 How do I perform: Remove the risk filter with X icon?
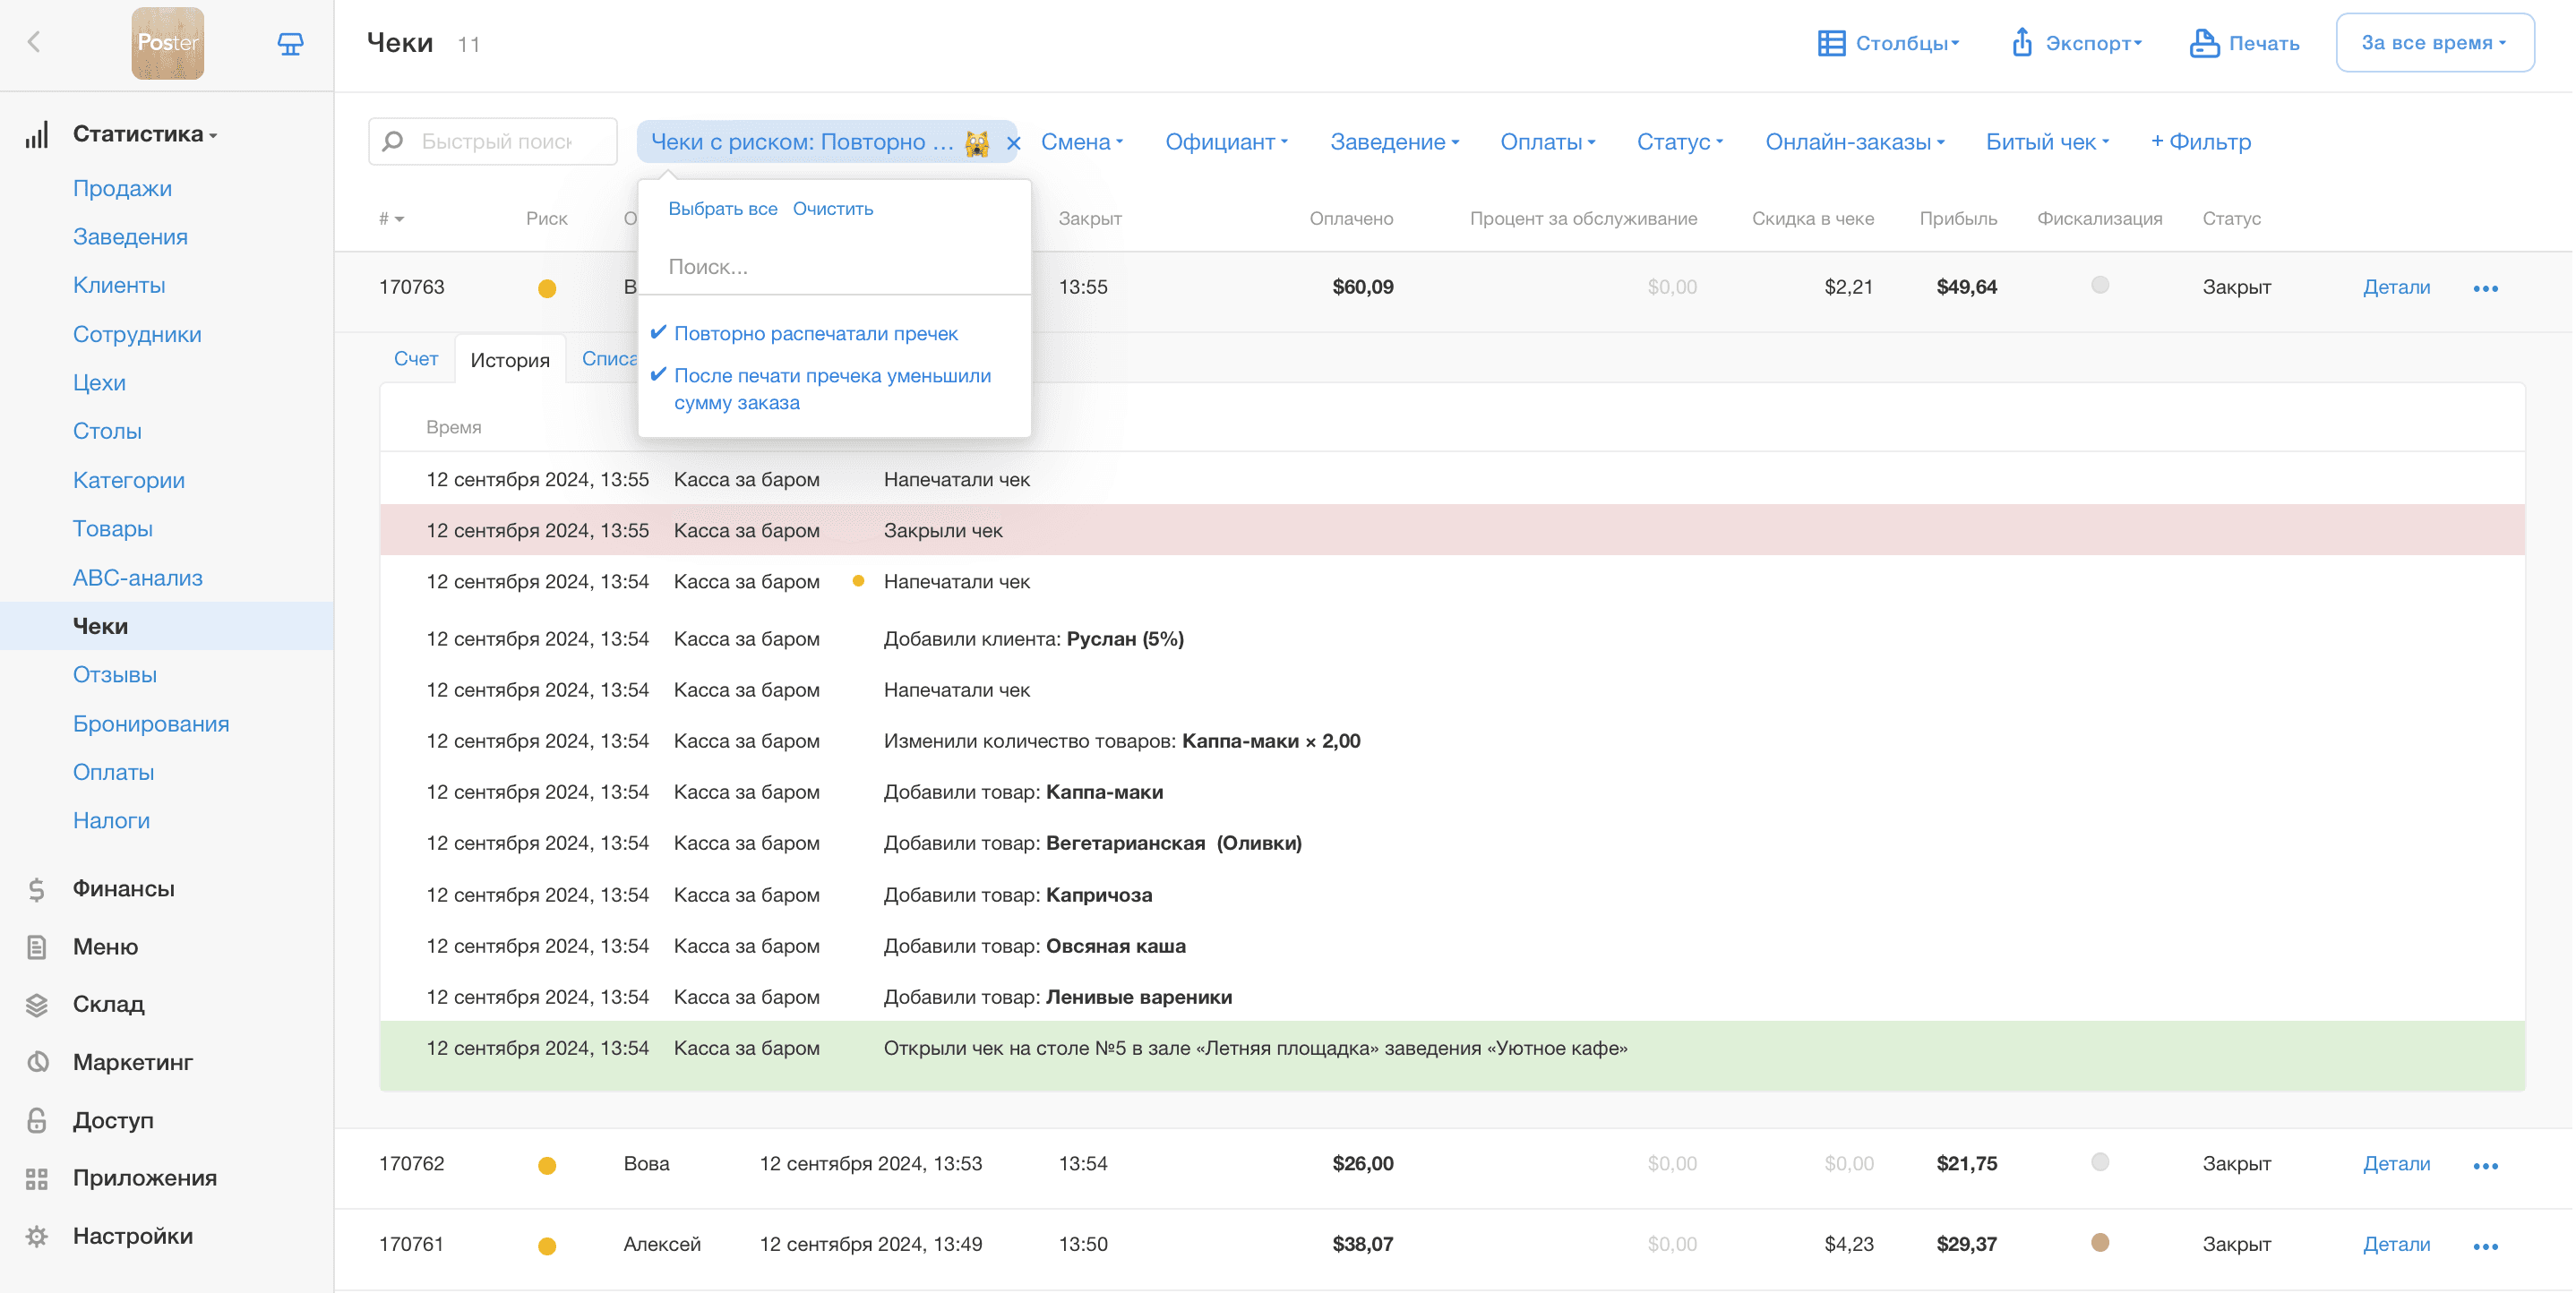click(x=1013, y=143)
